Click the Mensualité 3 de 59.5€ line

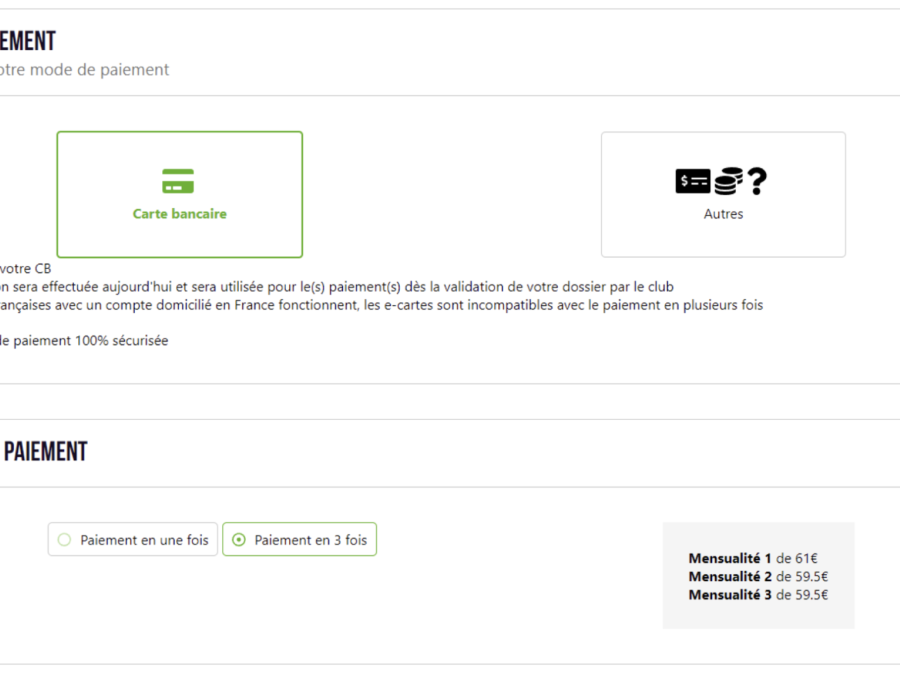tap(758, 595)
